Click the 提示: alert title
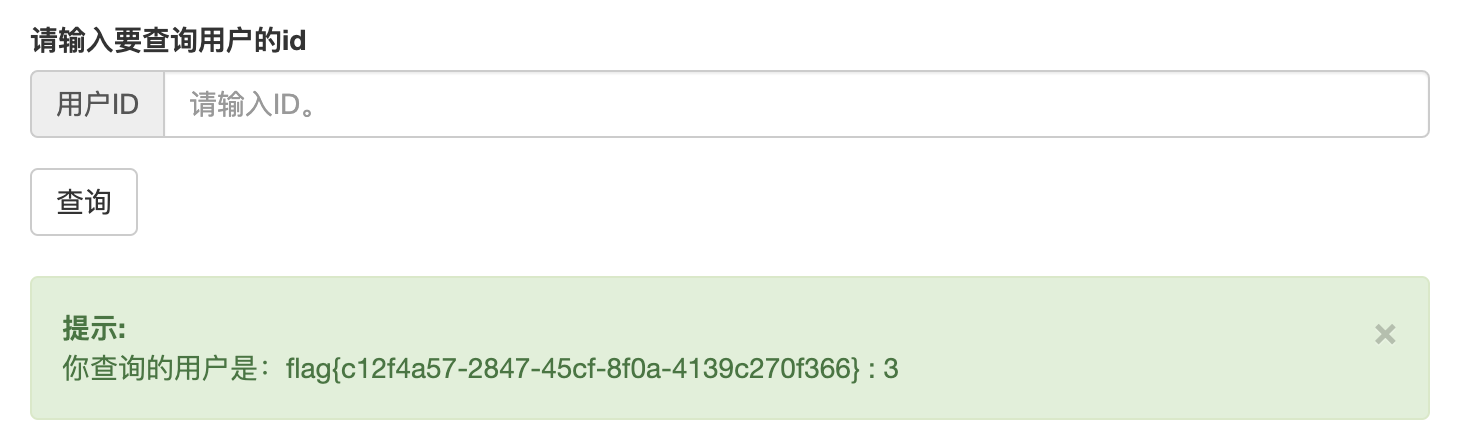This screenshot has width=1482, height=444. [93, 328]
